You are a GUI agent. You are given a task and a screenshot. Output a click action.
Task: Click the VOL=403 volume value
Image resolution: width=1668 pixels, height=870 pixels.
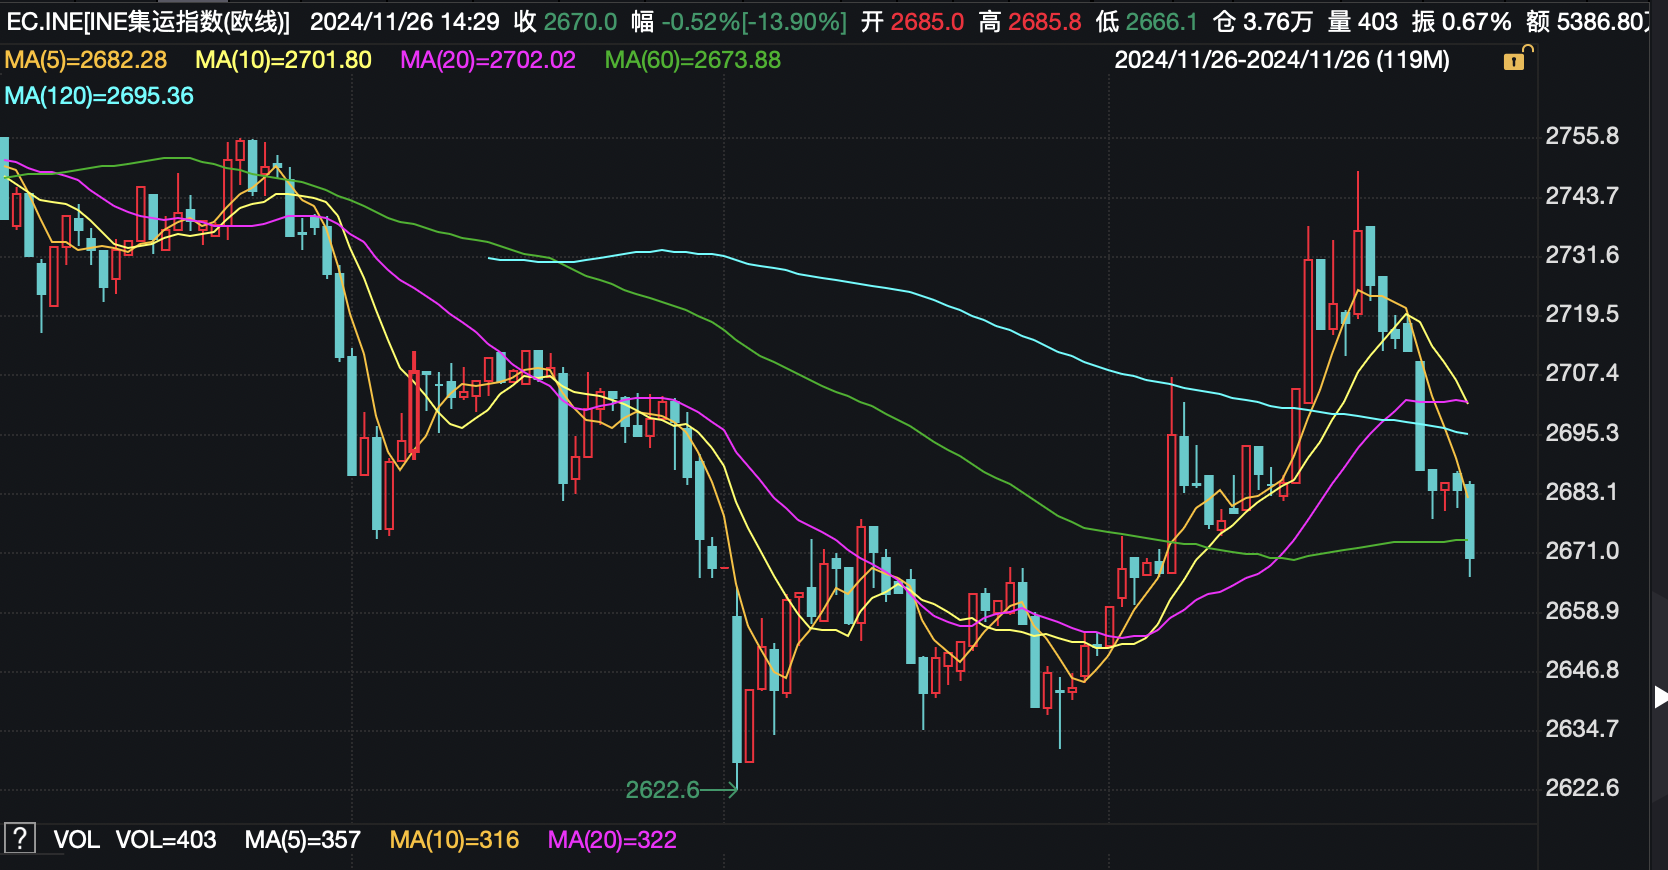tap(166, 840)
